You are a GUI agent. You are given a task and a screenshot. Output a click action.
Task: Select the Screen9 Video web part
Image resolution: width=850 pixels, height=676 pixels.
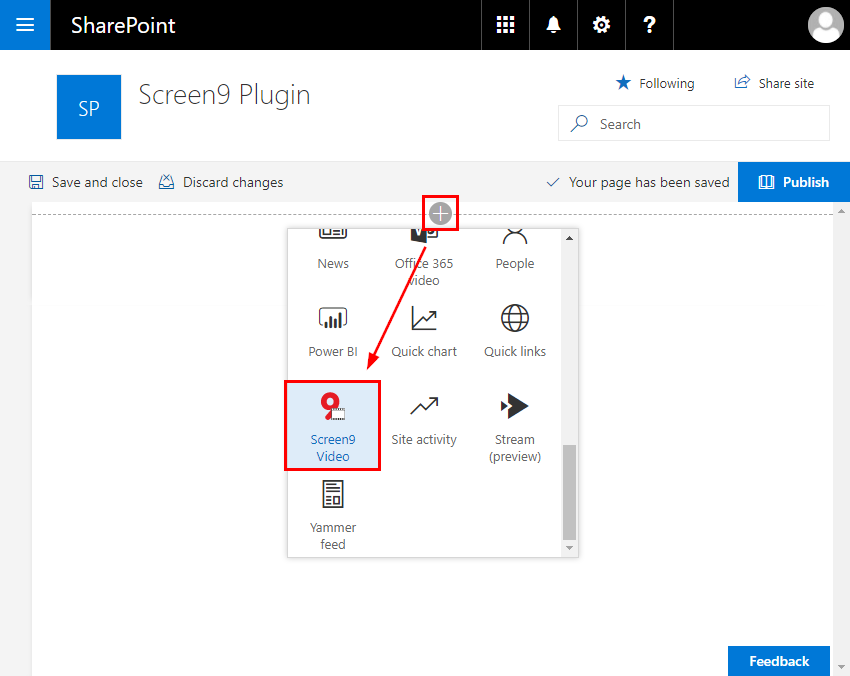pyautogui.click(x=333, y=426)
